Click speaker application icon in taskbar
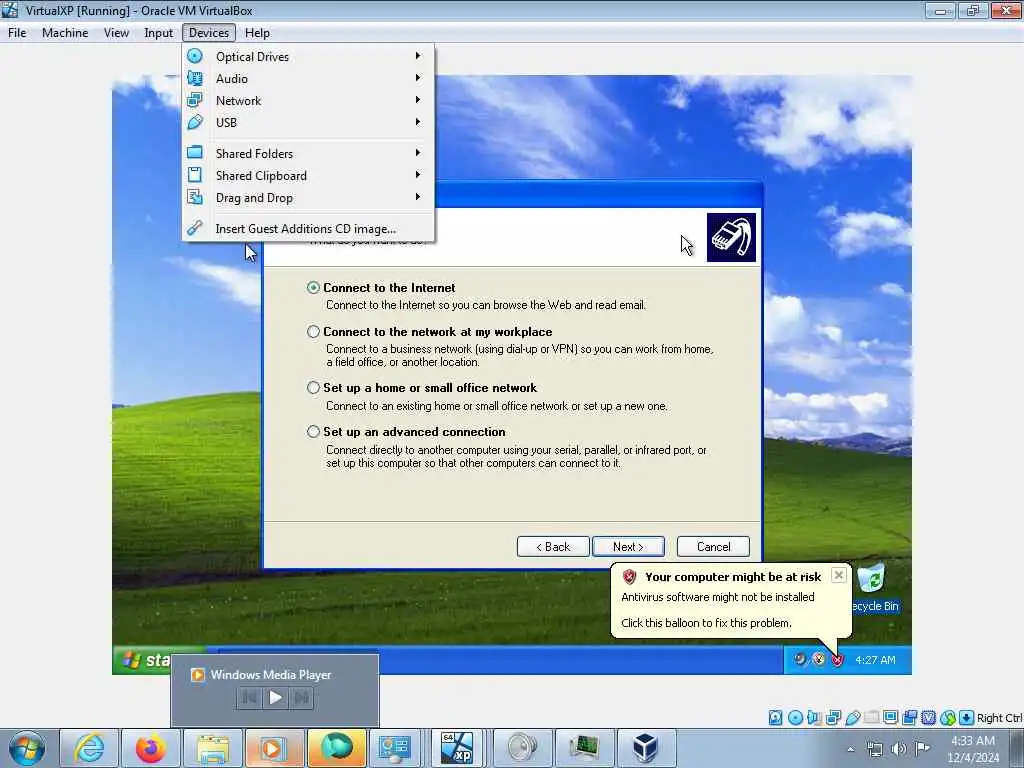1024x768 pixels. pos(522,748)
